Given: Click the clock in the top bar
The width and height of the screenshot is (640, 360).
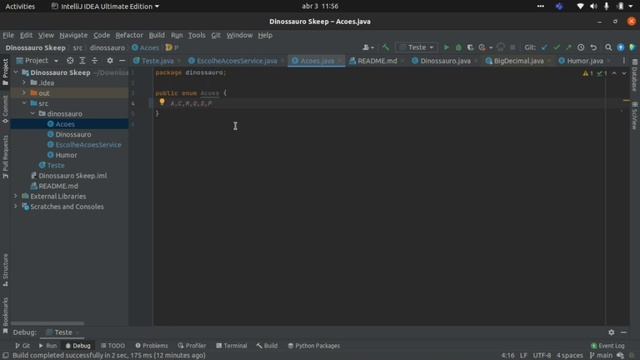Looking at the screenshot, I should [320, 6].
